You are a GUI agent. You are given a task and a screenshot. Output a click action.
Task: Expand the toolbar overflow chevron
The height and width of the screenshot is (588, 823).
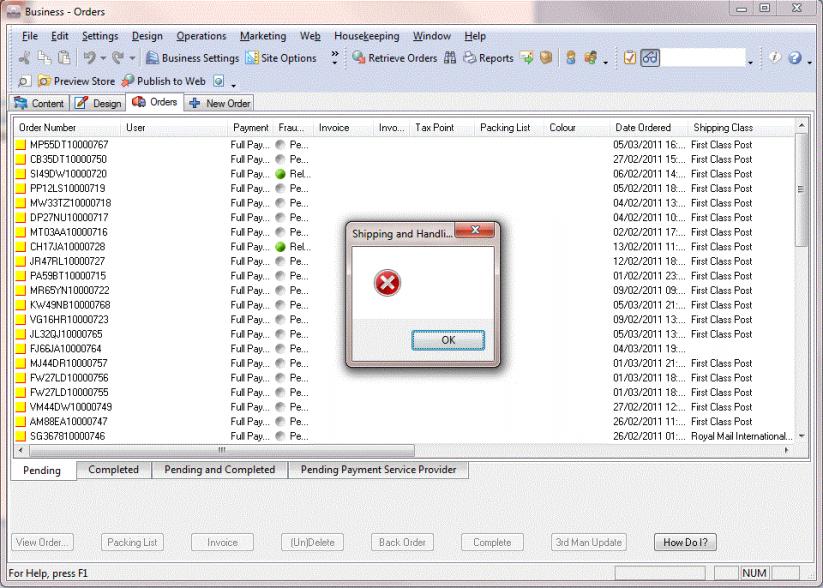click(335, 57)
